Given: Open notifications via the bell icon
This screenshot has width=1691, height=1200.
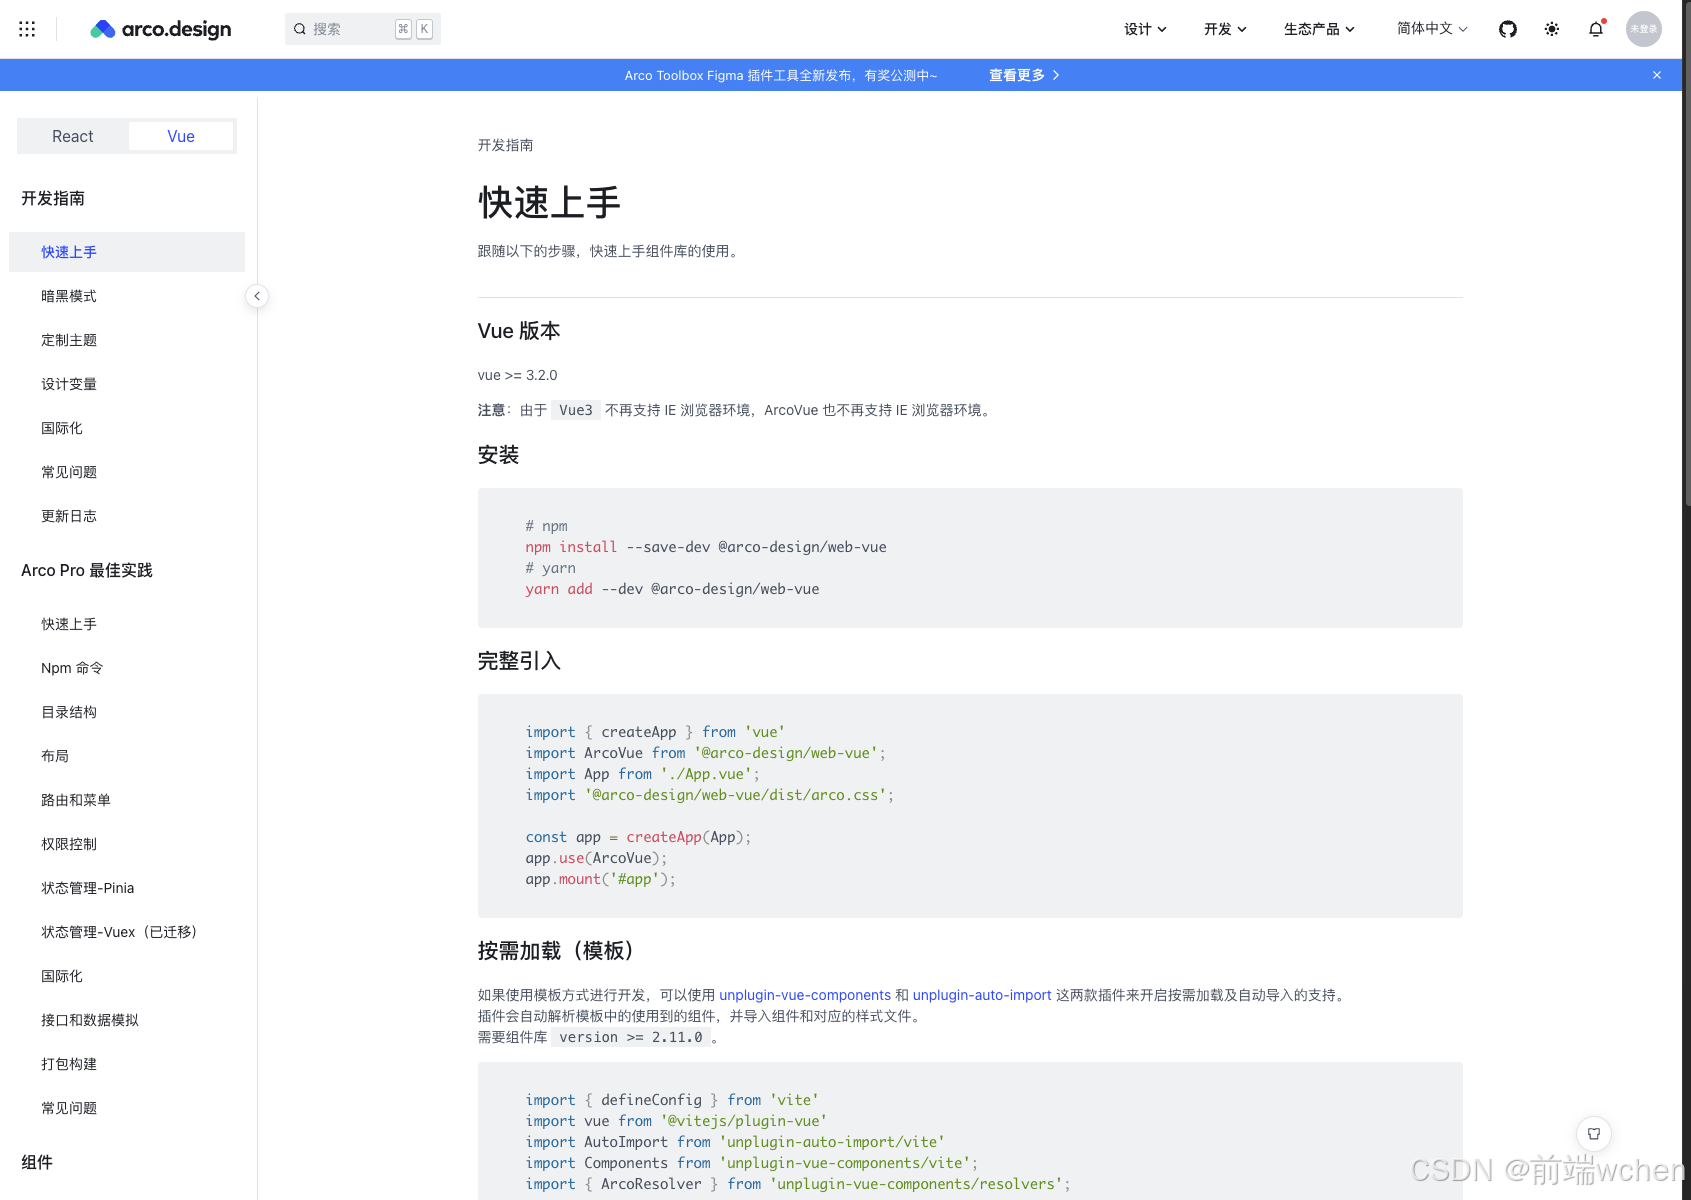Looking at the screenshot, I should 1595,30.
